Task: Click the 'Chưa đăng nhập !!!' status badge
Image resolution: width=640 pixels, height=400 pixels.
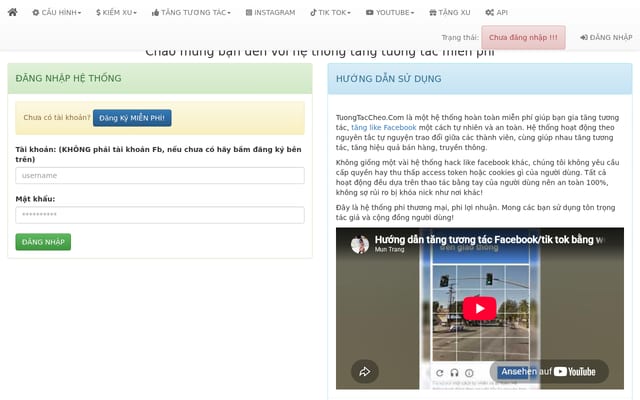Action: 523,38
